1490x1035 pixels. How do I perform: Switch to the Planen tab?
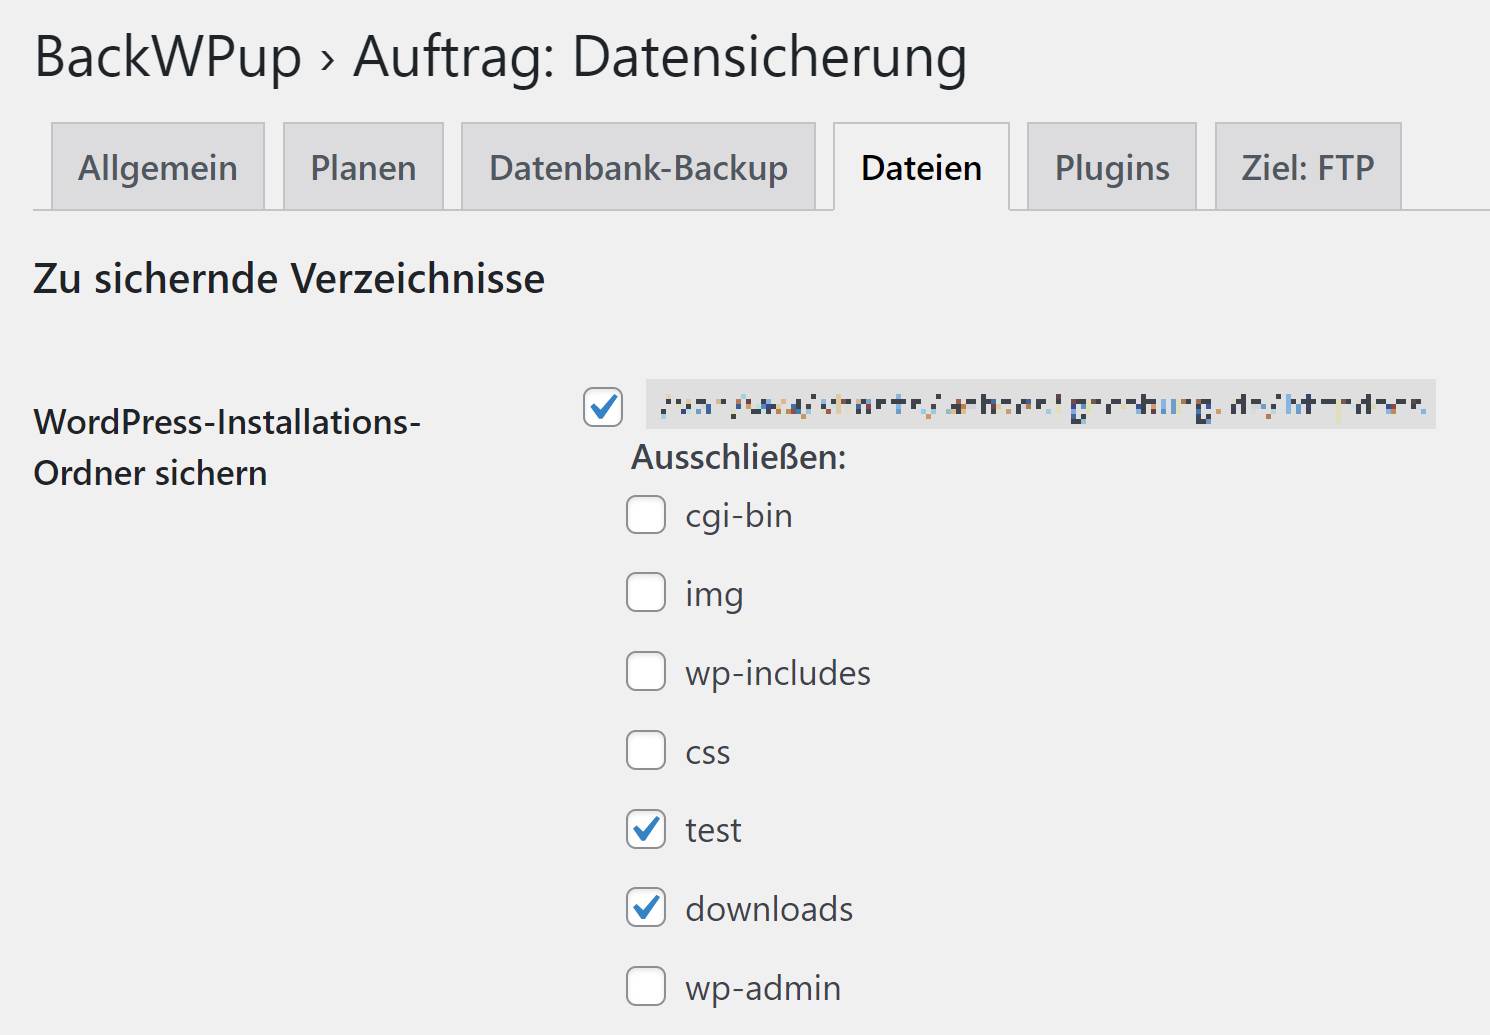click(363, 167)
